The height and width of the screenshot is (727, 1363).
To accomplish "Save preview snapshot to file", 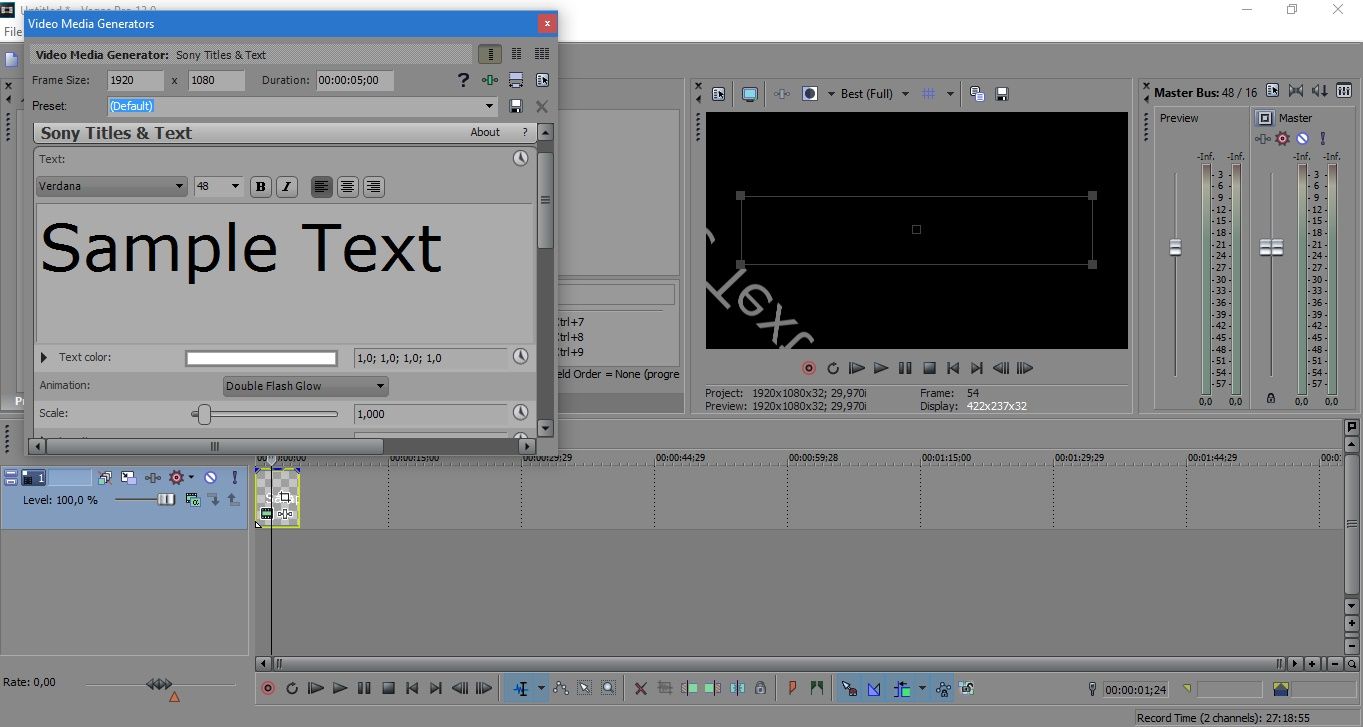I will click(x=1002, y=94).
